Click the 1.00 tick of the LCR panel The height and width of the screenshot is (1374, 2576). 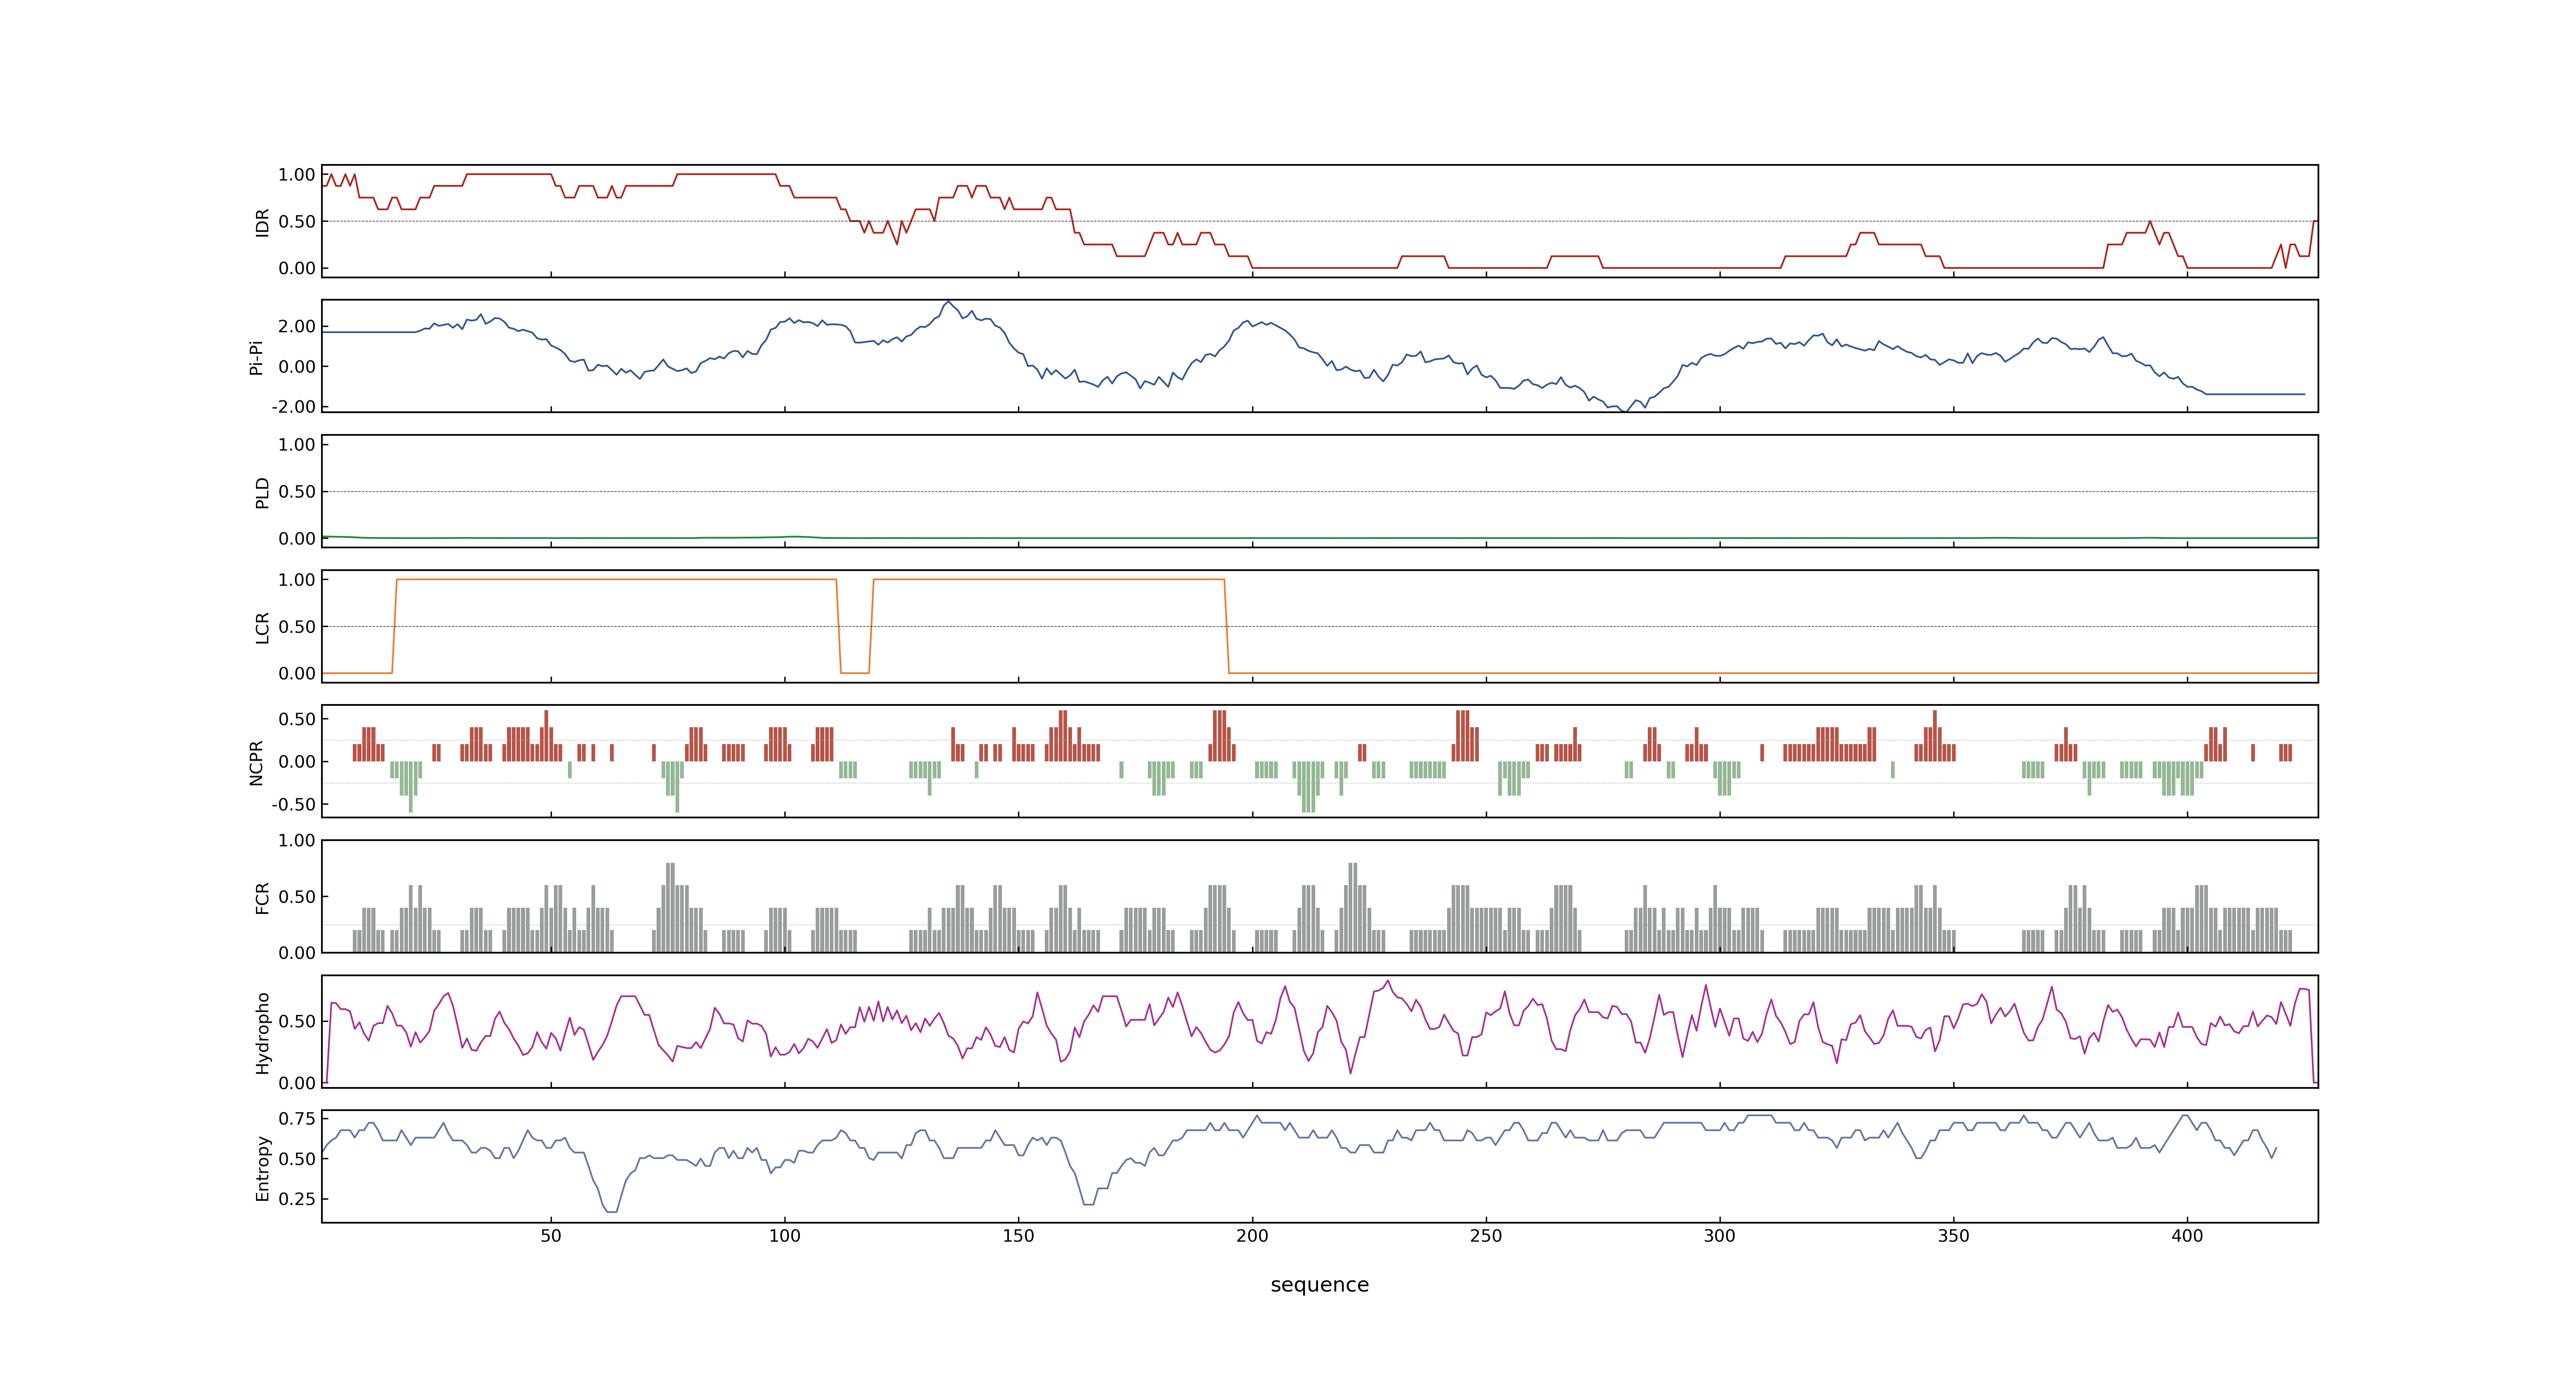click(297, 580)
